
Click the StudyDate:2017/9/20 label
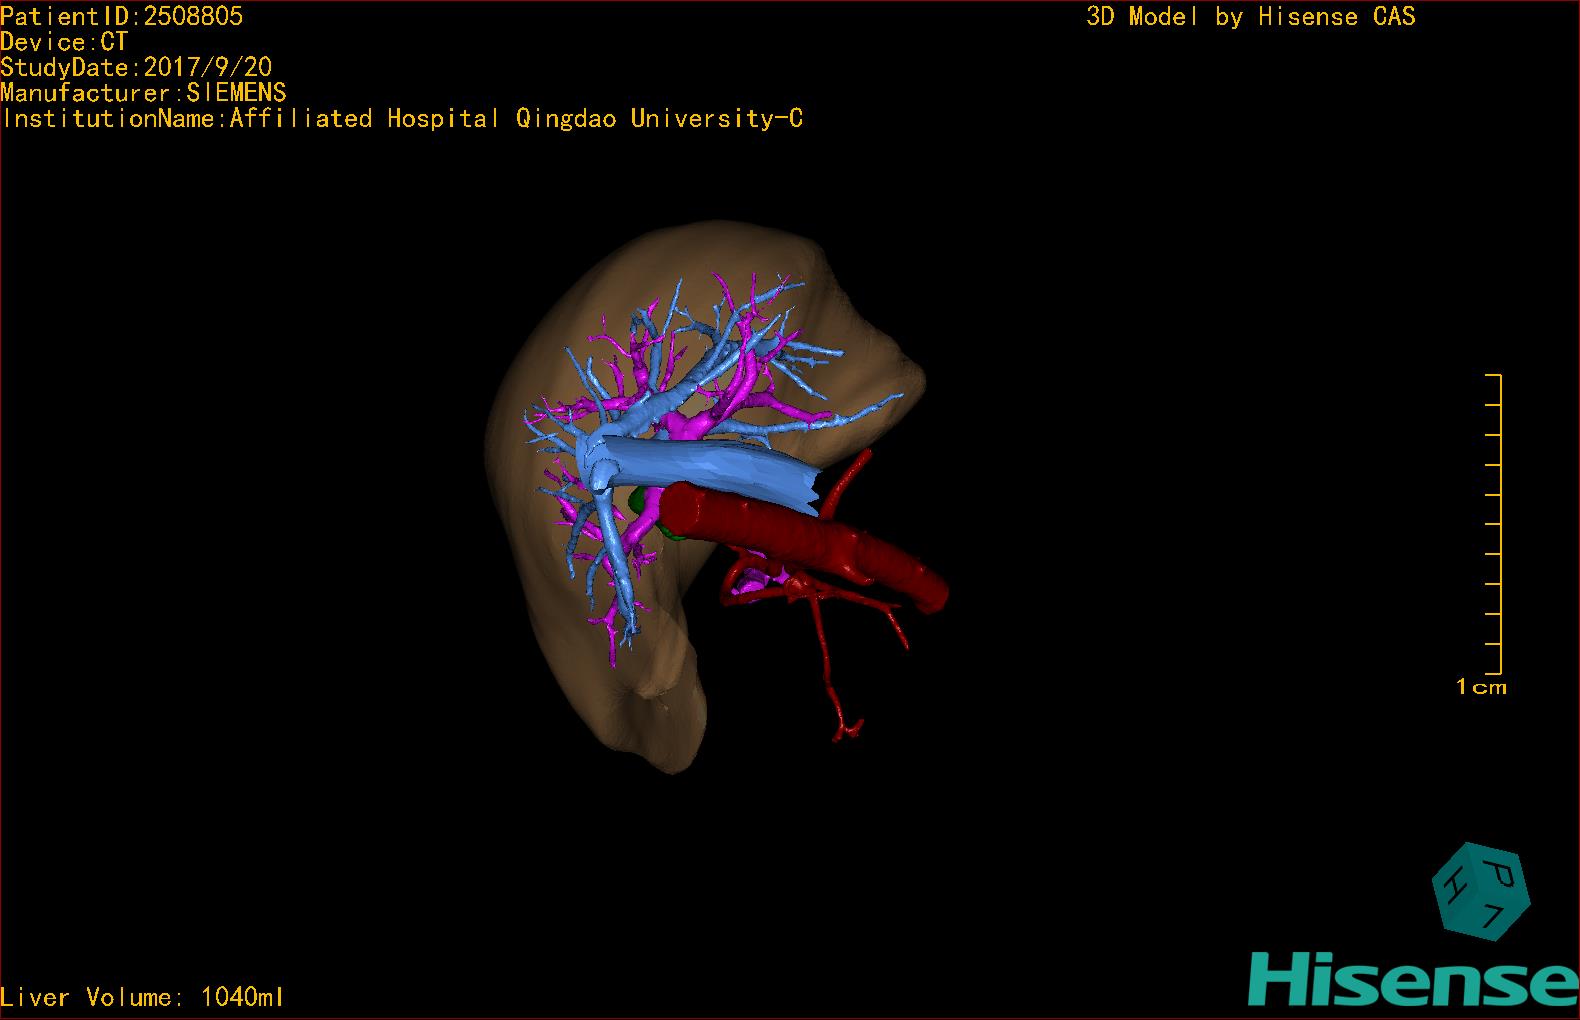tap(136, 67)
